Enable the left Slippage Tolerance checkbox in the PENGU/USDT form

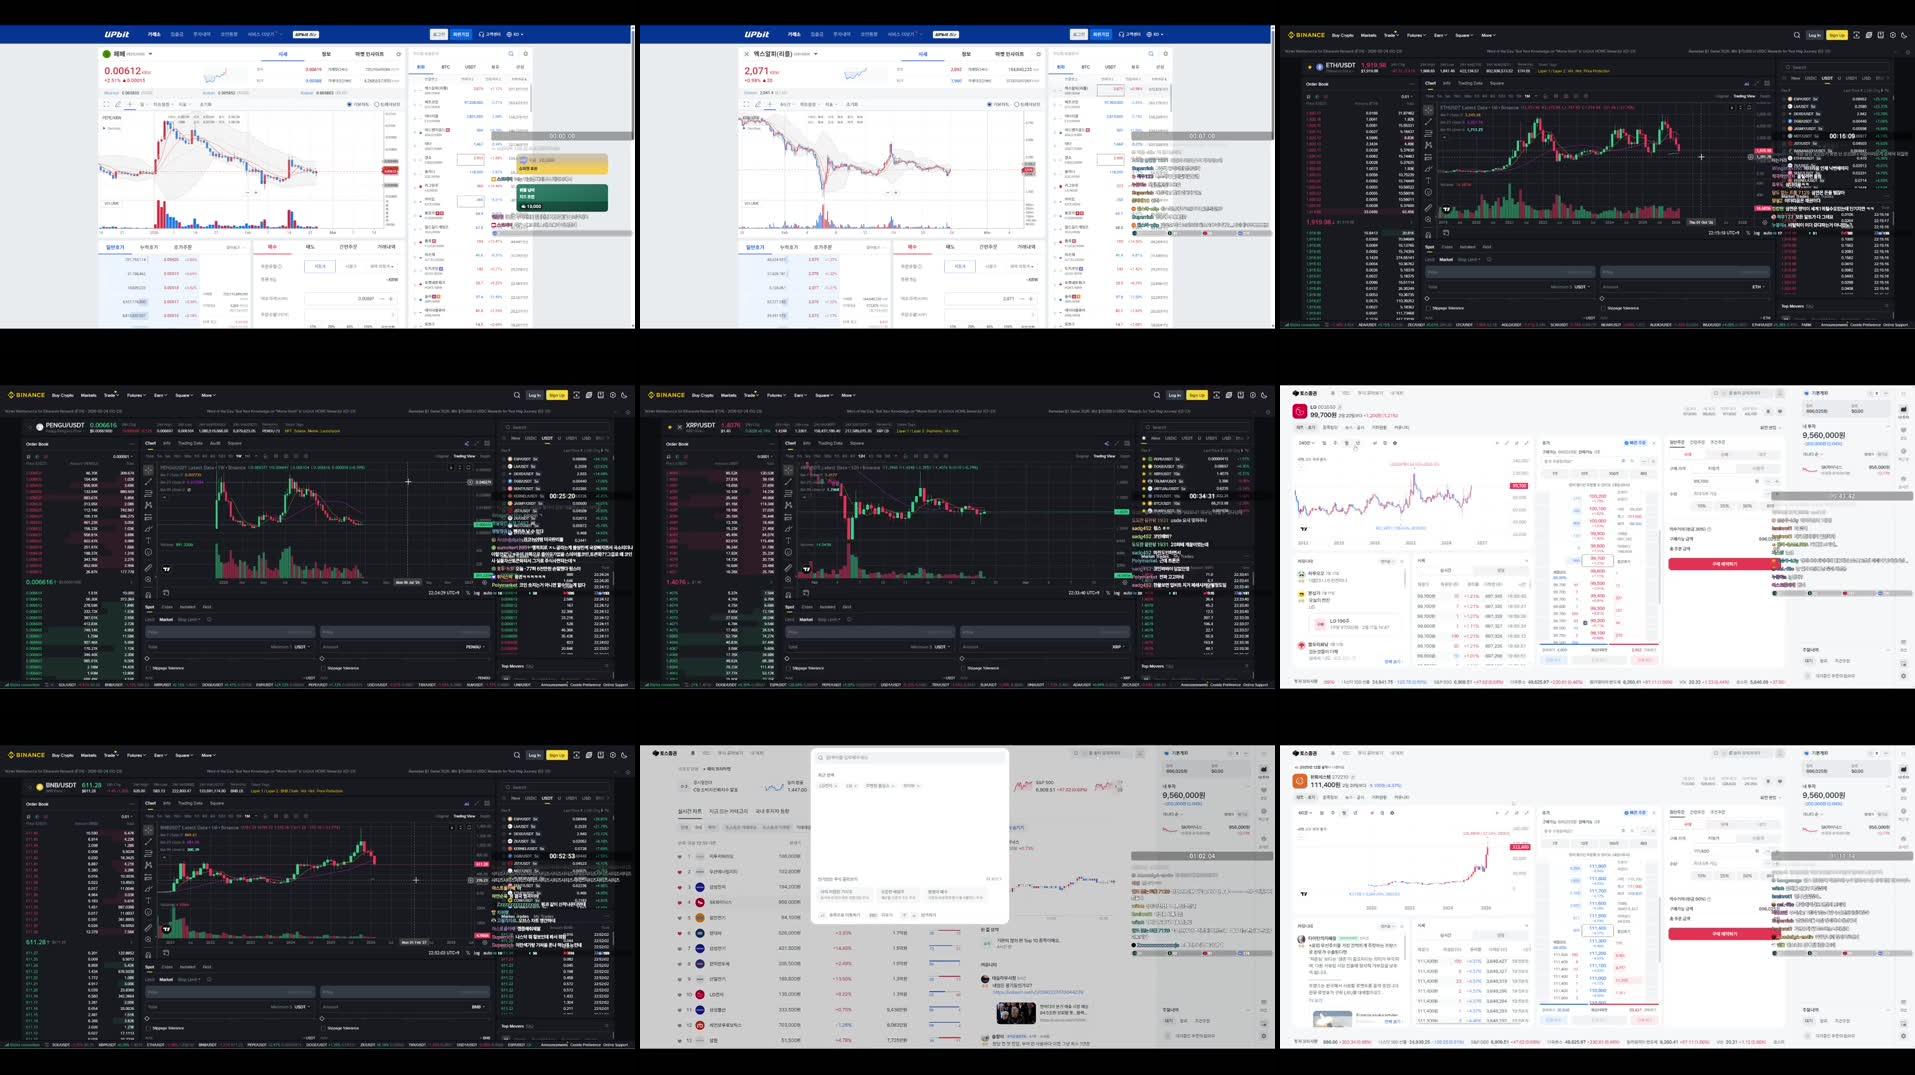tap(148, 668)
